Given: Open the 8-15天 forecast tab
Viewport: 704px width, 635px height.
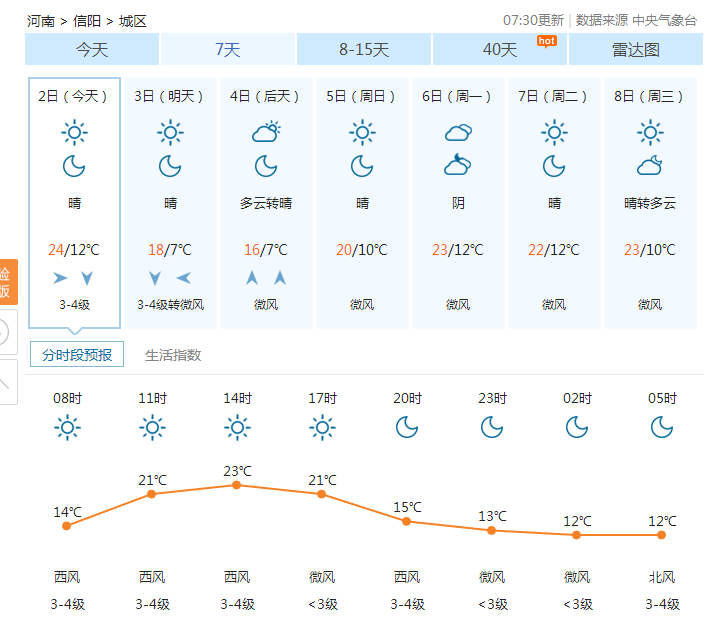Looking at the screenshot, I should (364, 49).
